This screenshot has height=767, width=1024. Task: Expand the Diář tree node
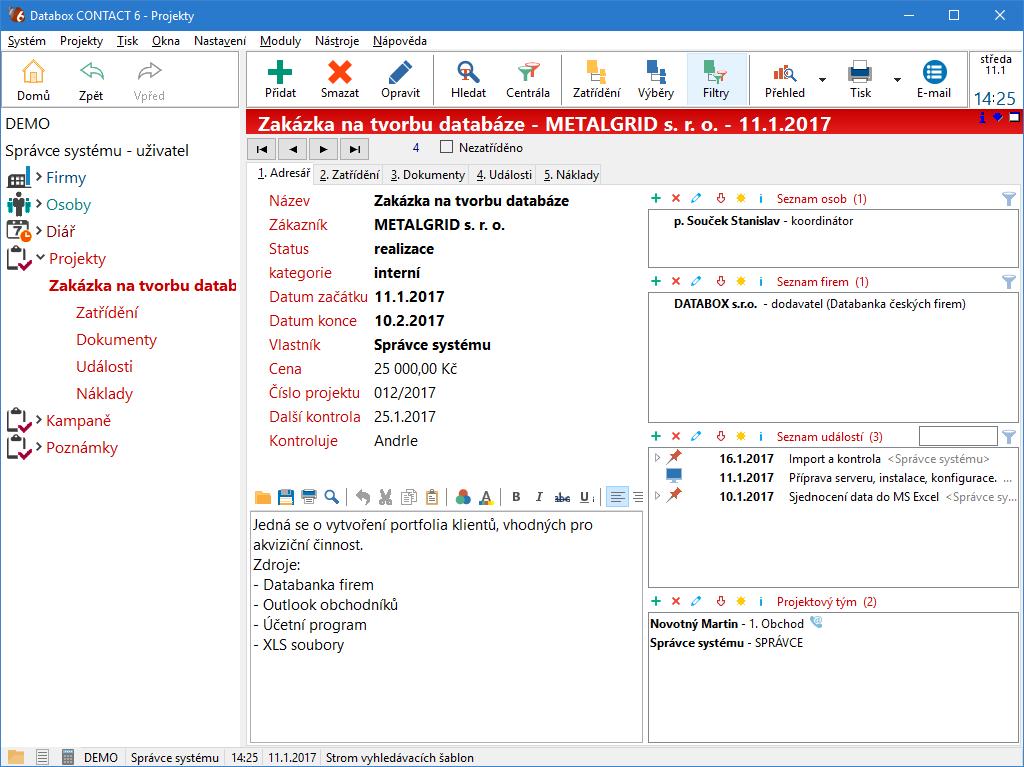pos(40,230)
